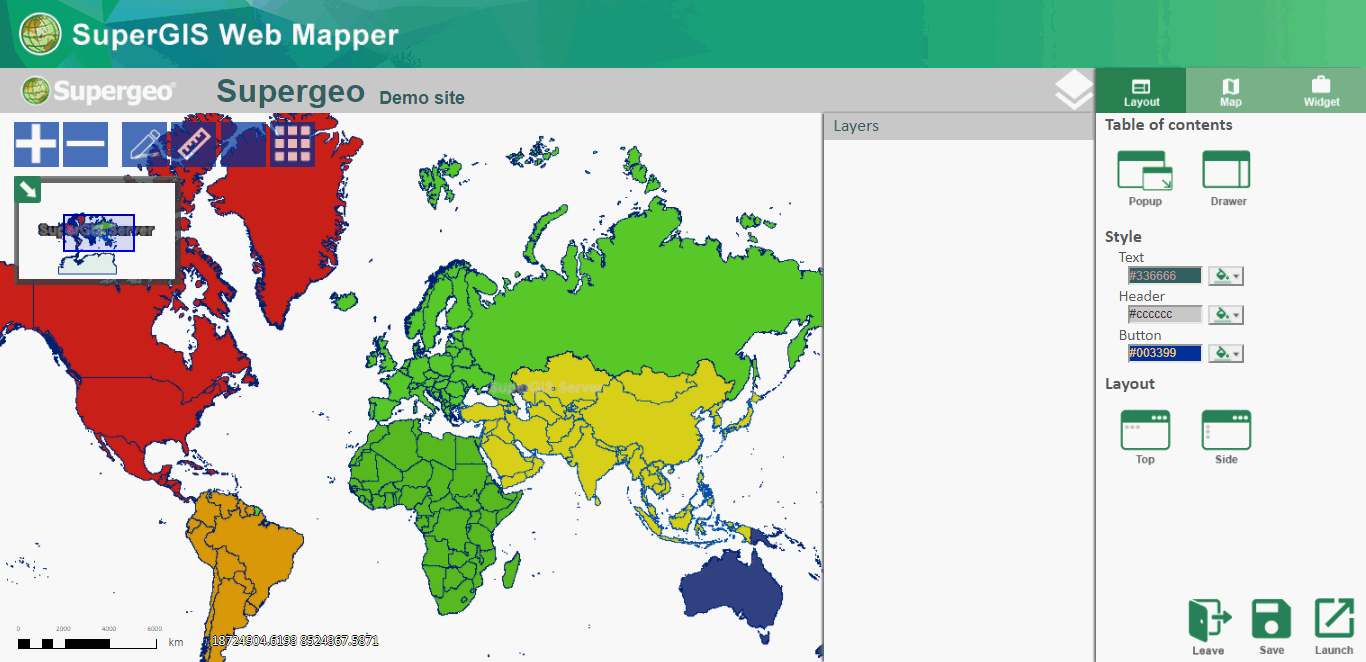This screenshot has width=1366, height=662.
Task: Click the map coordinates readout
Action: 295,640
